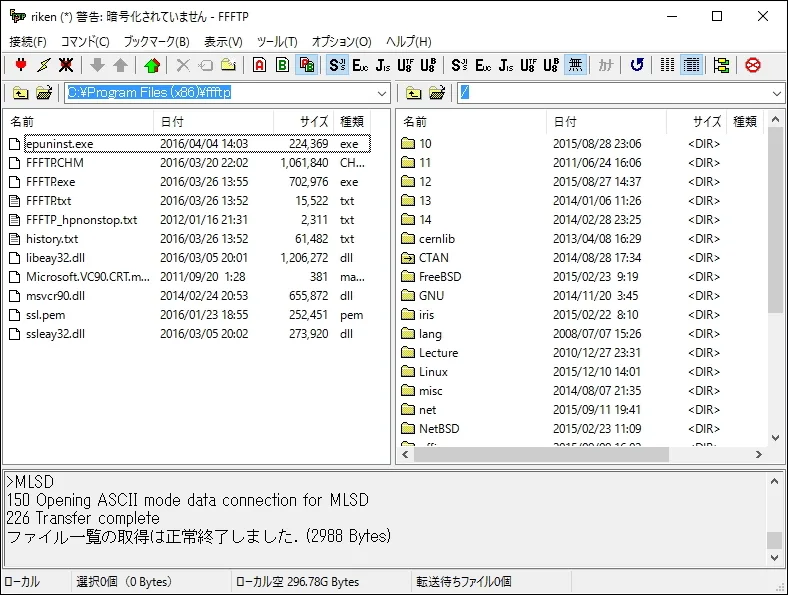Open the ツール(T) menu
Image resolution: width=788 pixels, height=595 pixels.
(x=277, y=42)
